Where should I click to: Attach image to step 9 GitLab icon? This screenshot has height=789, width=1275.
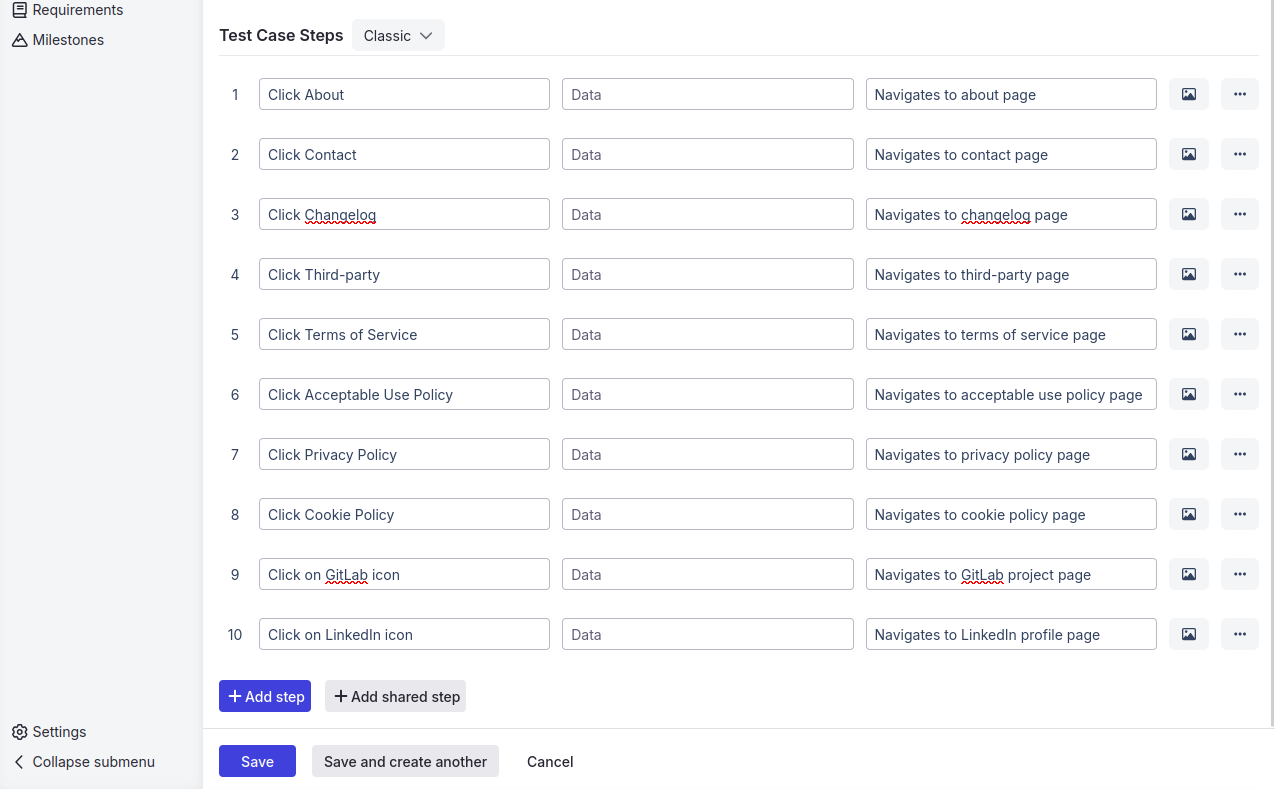coord(1189,574)
